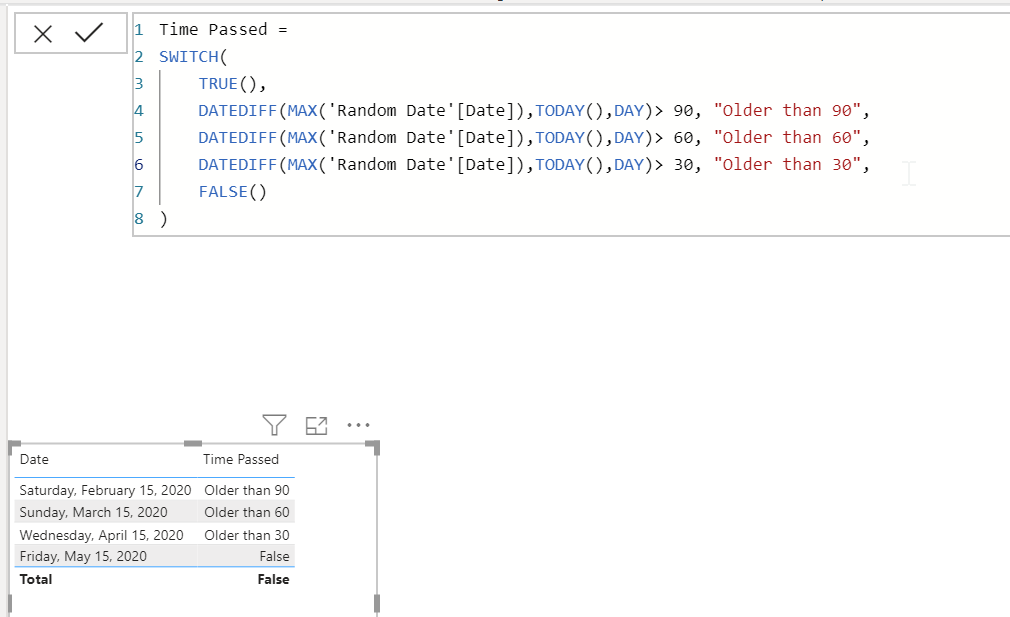The height and width of the screenshot is (617, 1010).
Task: Open the visual's filter icon
Action: [x=274, y=425]
